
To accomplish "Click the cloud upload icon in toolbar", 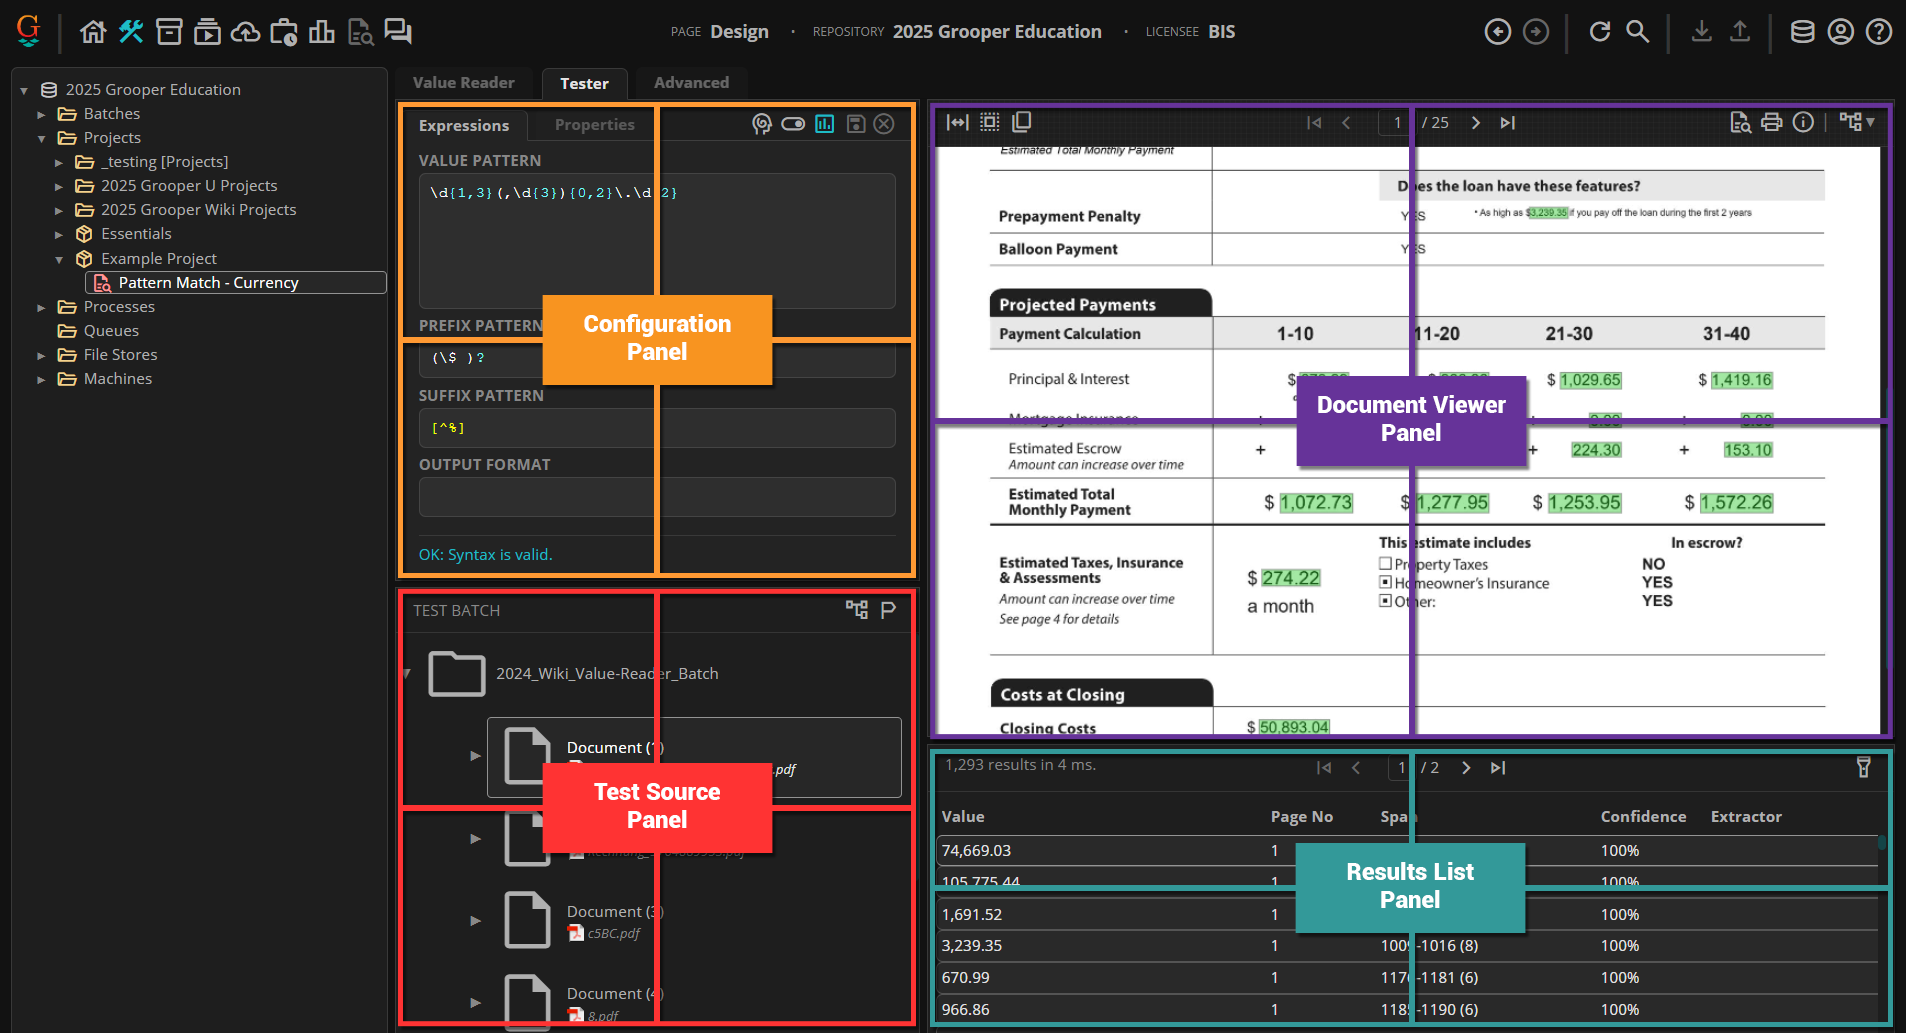I will pyautogui.click(x=245, y=32).
